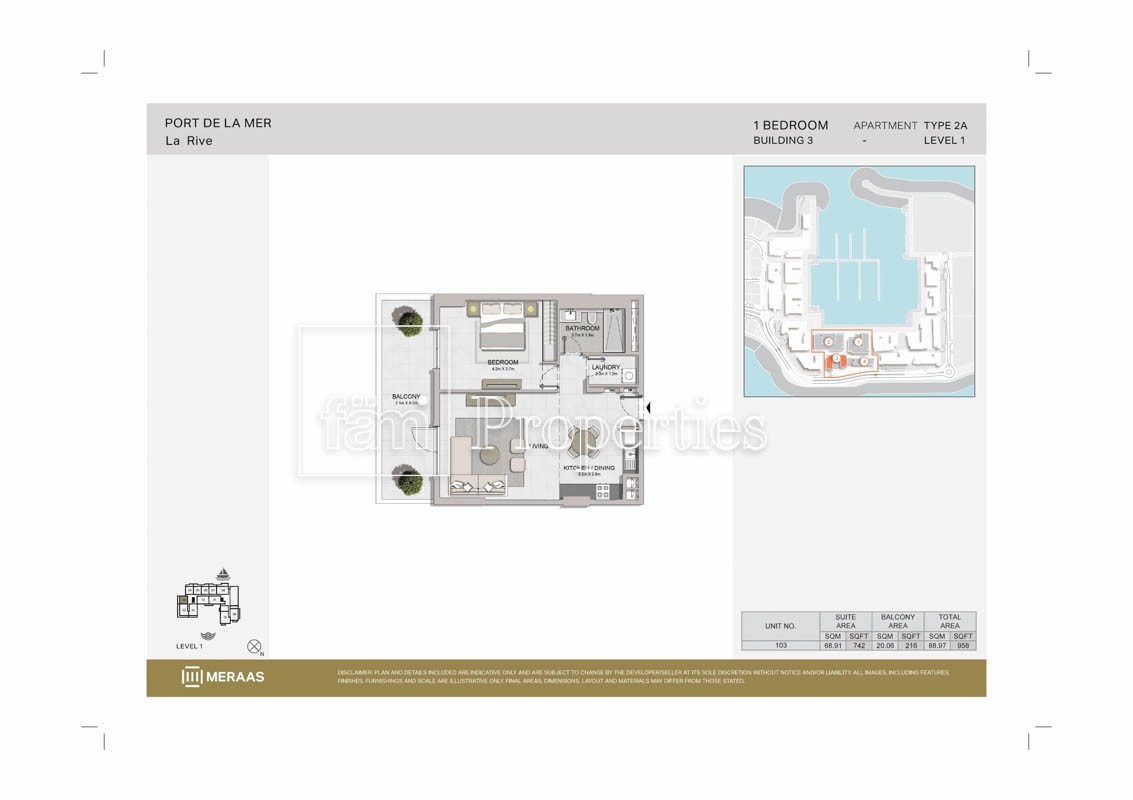Click the 68.91 suite SQM value

[832, 645]
